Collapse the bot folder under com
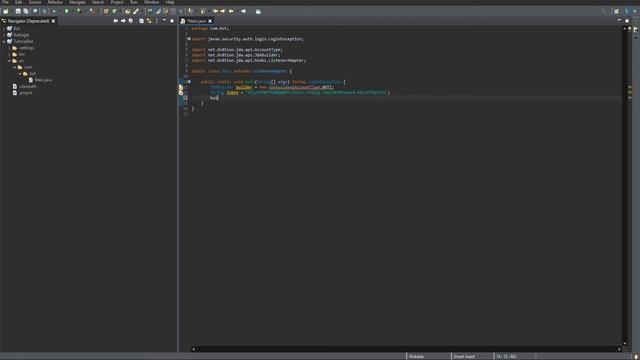The image size is (640, 360). [20, 74]
